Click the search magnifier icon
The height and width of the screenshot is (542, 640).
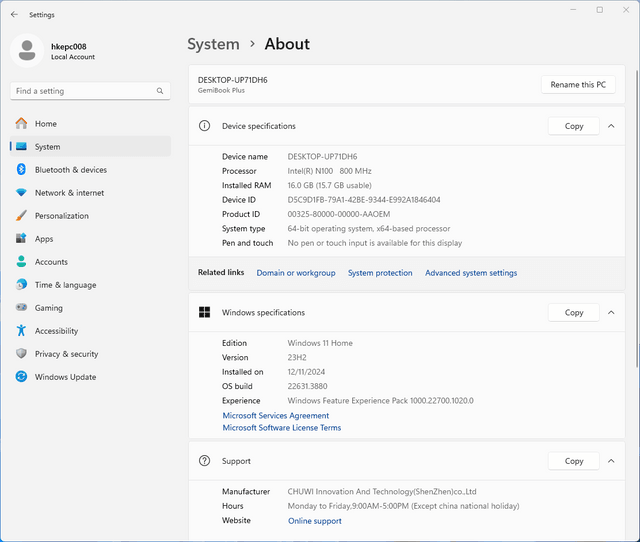(x=160, y=91)
